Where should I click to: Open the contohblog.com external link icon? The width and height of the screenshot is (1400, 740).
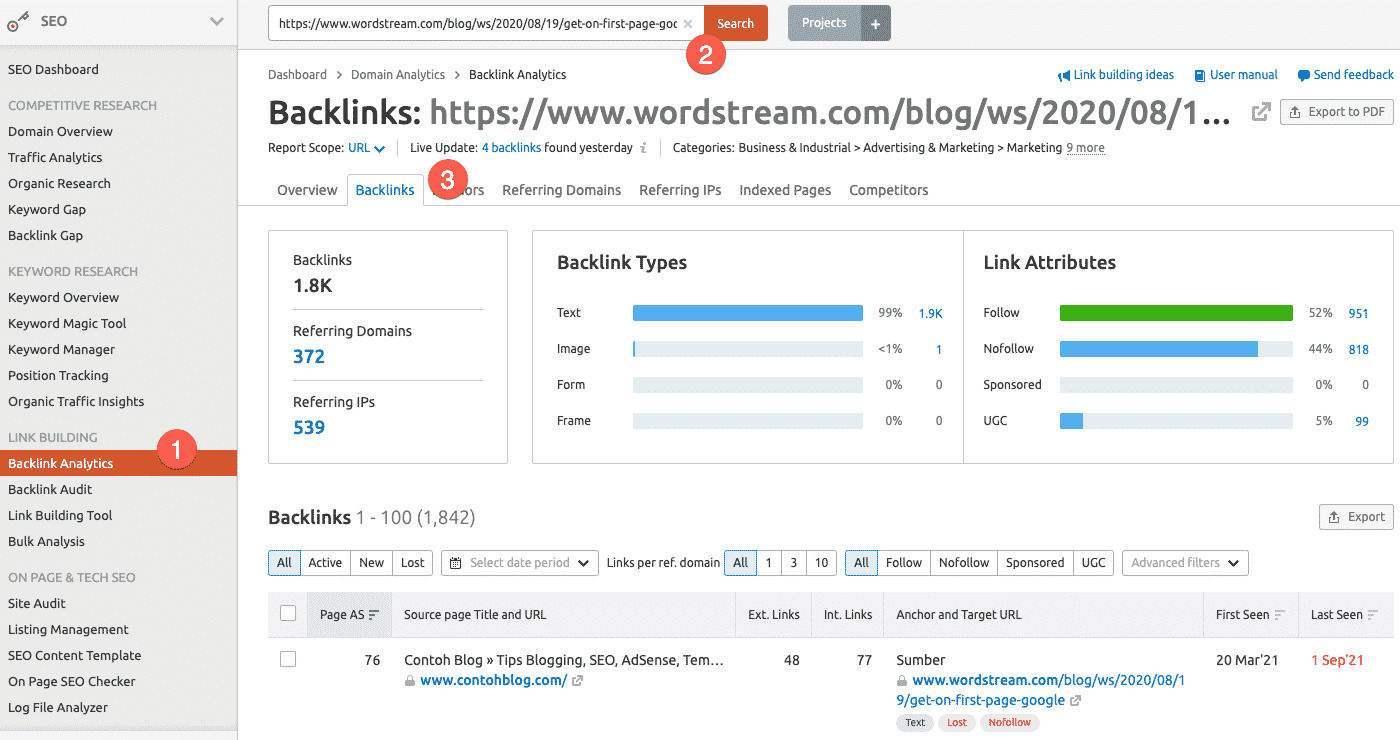(x=578, y=681)
